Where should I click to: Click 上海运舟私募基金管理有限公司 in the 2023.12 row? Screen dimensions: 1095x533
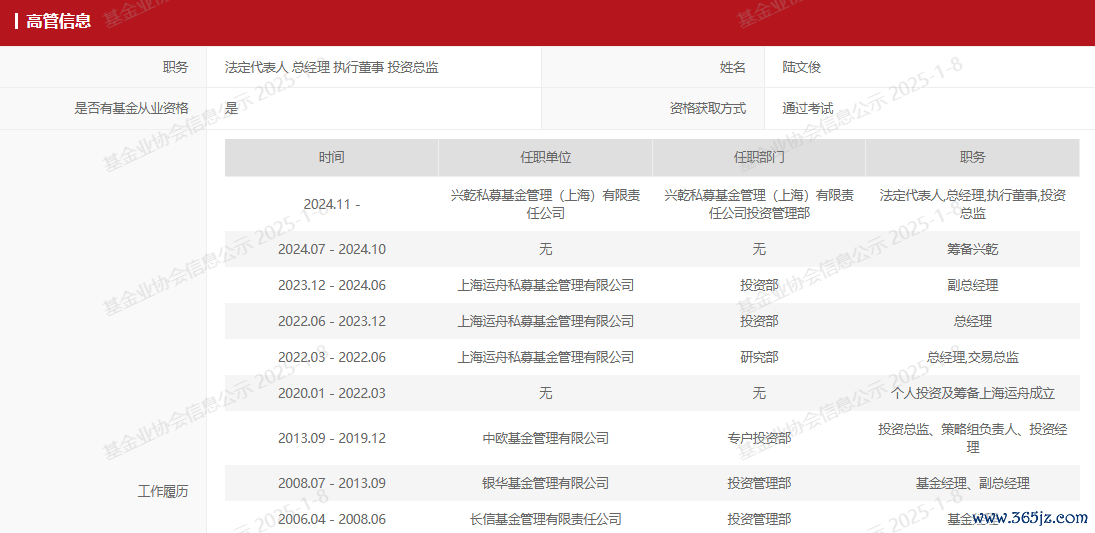545,285
